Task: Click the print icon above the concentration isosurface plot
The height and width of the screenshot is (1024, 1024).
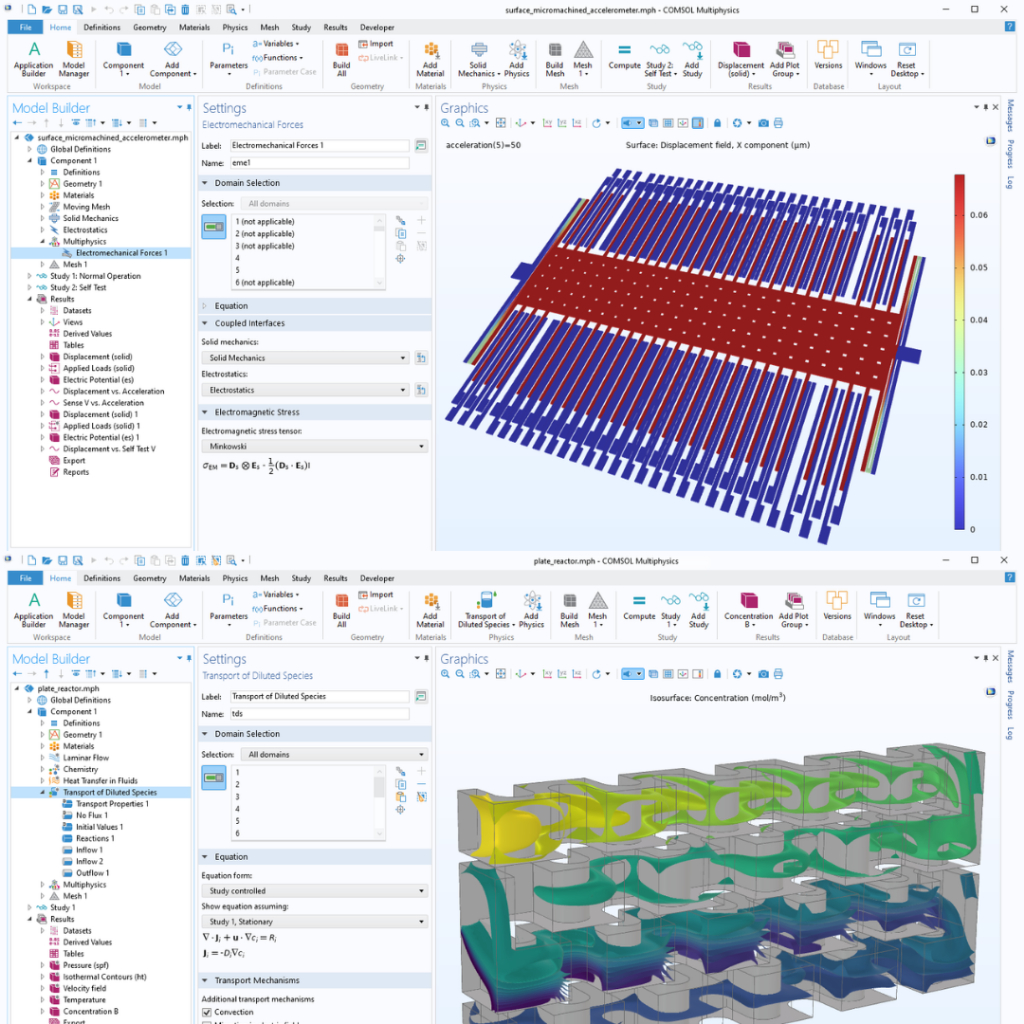Action: point(778,674)
